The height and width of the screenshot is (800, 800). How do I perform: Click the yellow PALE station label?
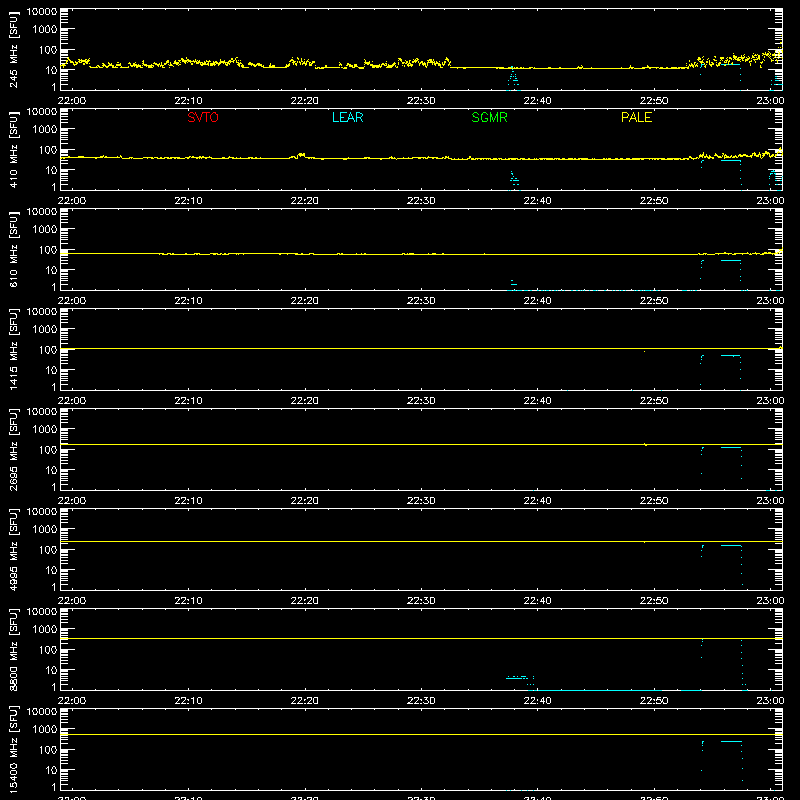click(636, 117)
